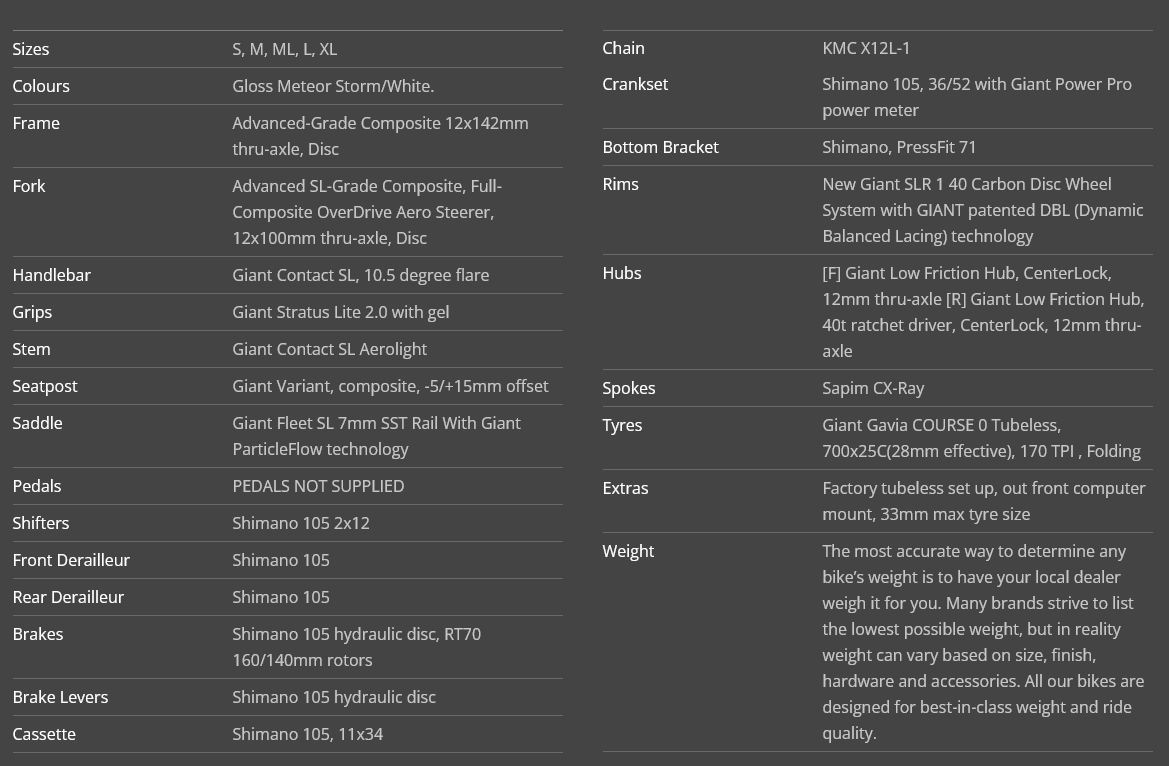
Task: Select the Rear Derailleur 'Shimano 105' value
Action: point(280,597)
